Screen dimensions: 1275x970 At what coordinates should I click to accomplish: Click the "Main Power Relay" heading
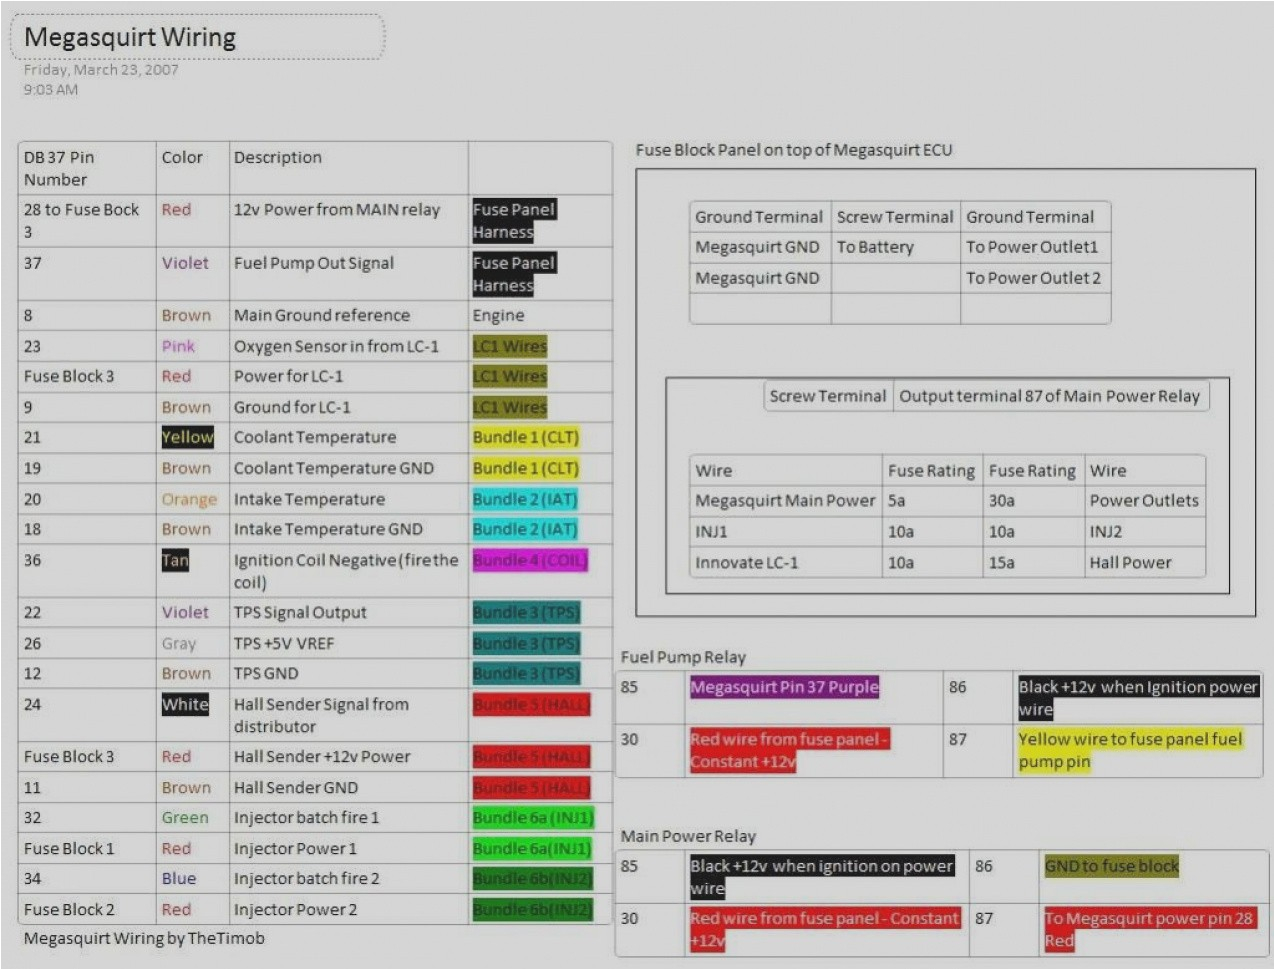pos(689,836)
